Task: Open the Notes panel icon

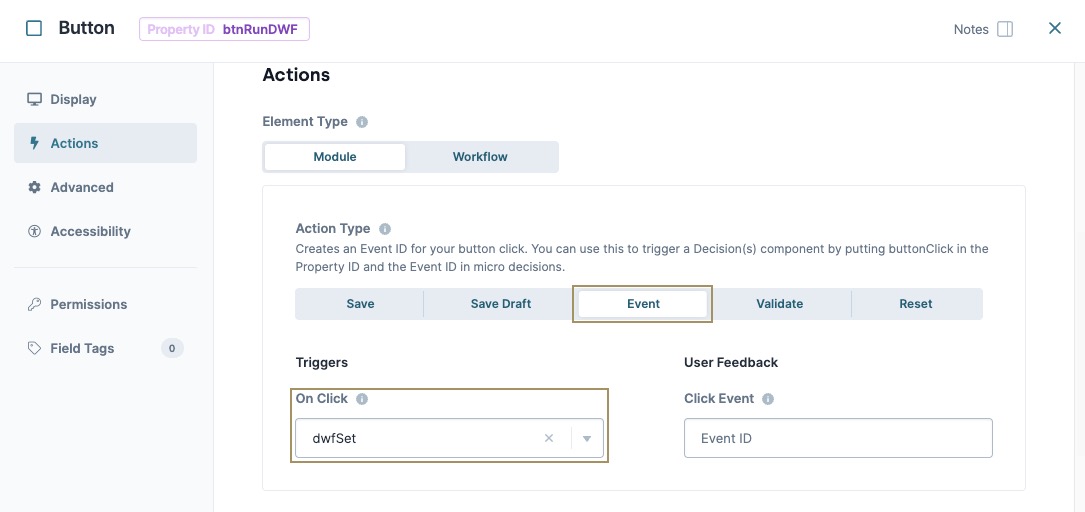Action: point(1005,29)
